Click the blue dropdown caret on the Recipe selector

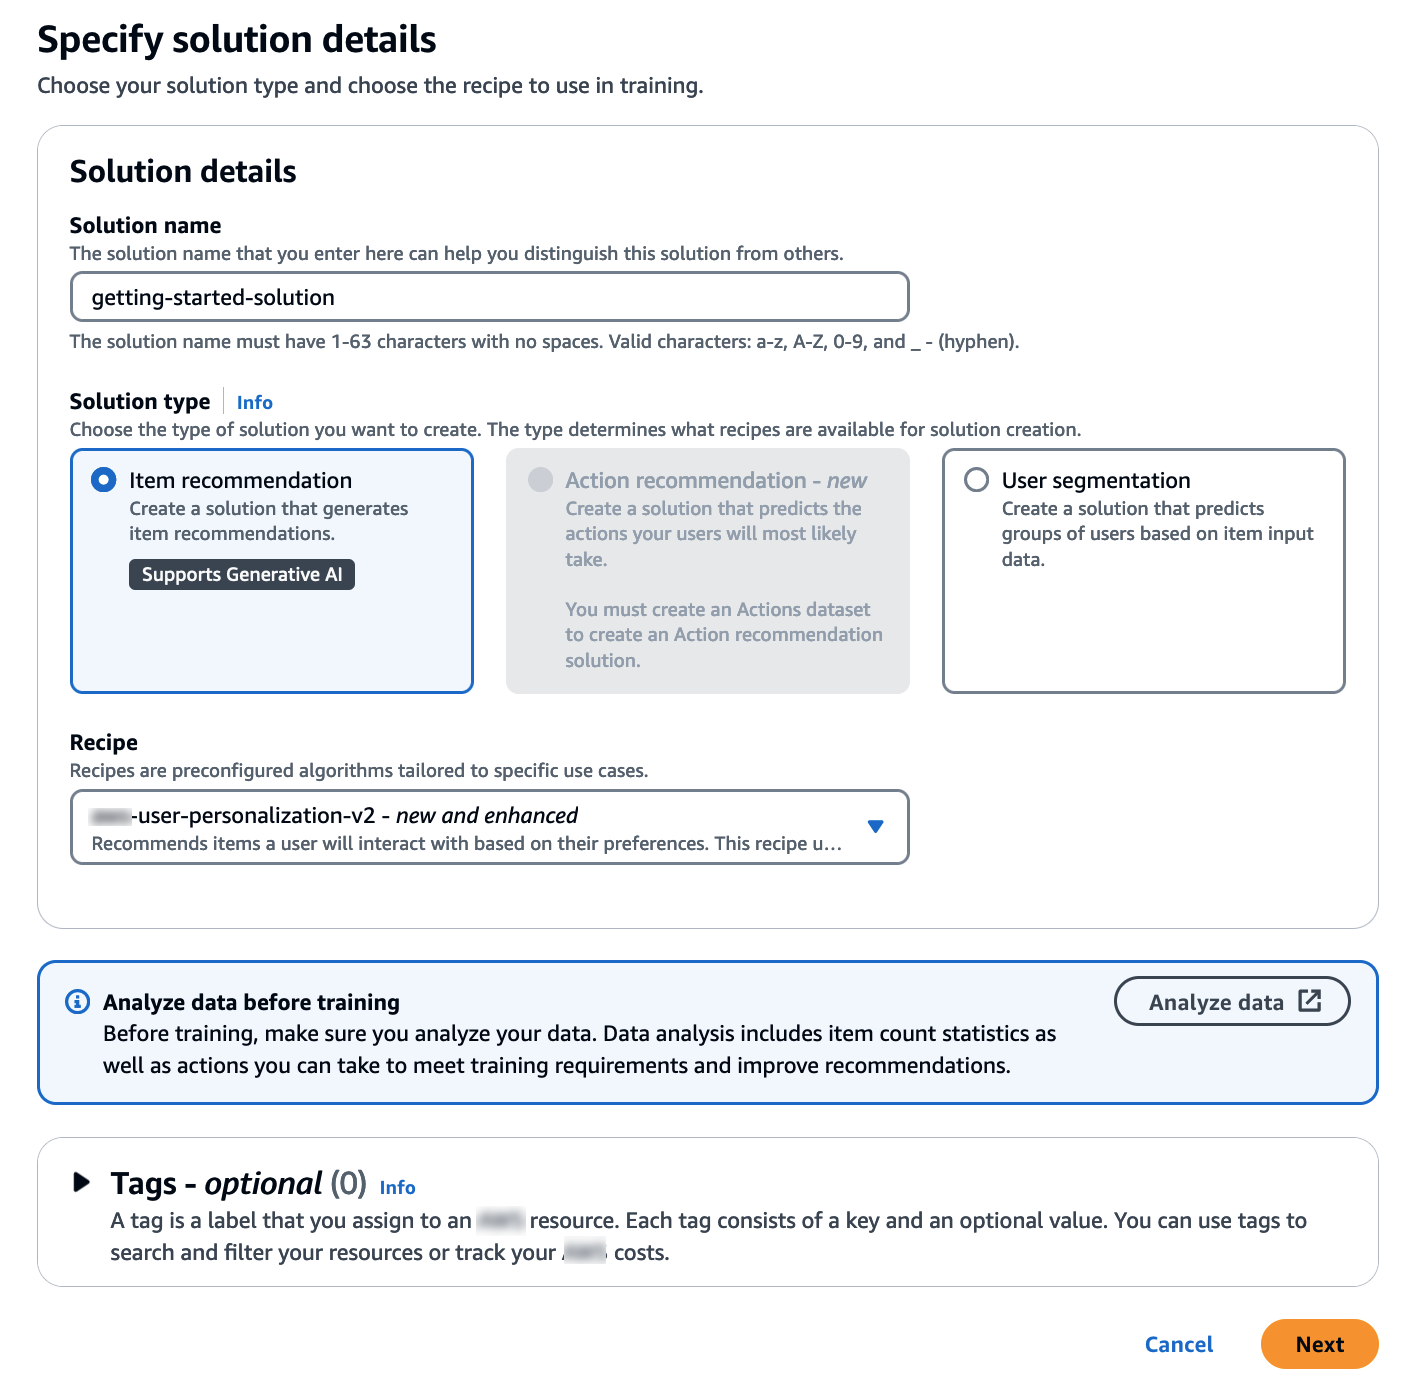(x=875, y=827)
